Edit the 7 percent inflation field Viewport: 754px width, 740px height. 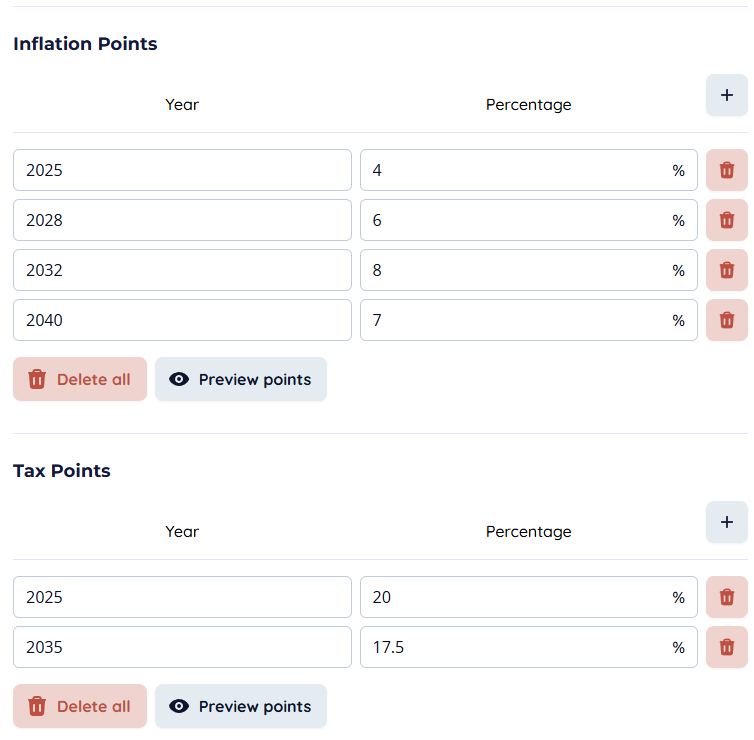pos(515,320)
